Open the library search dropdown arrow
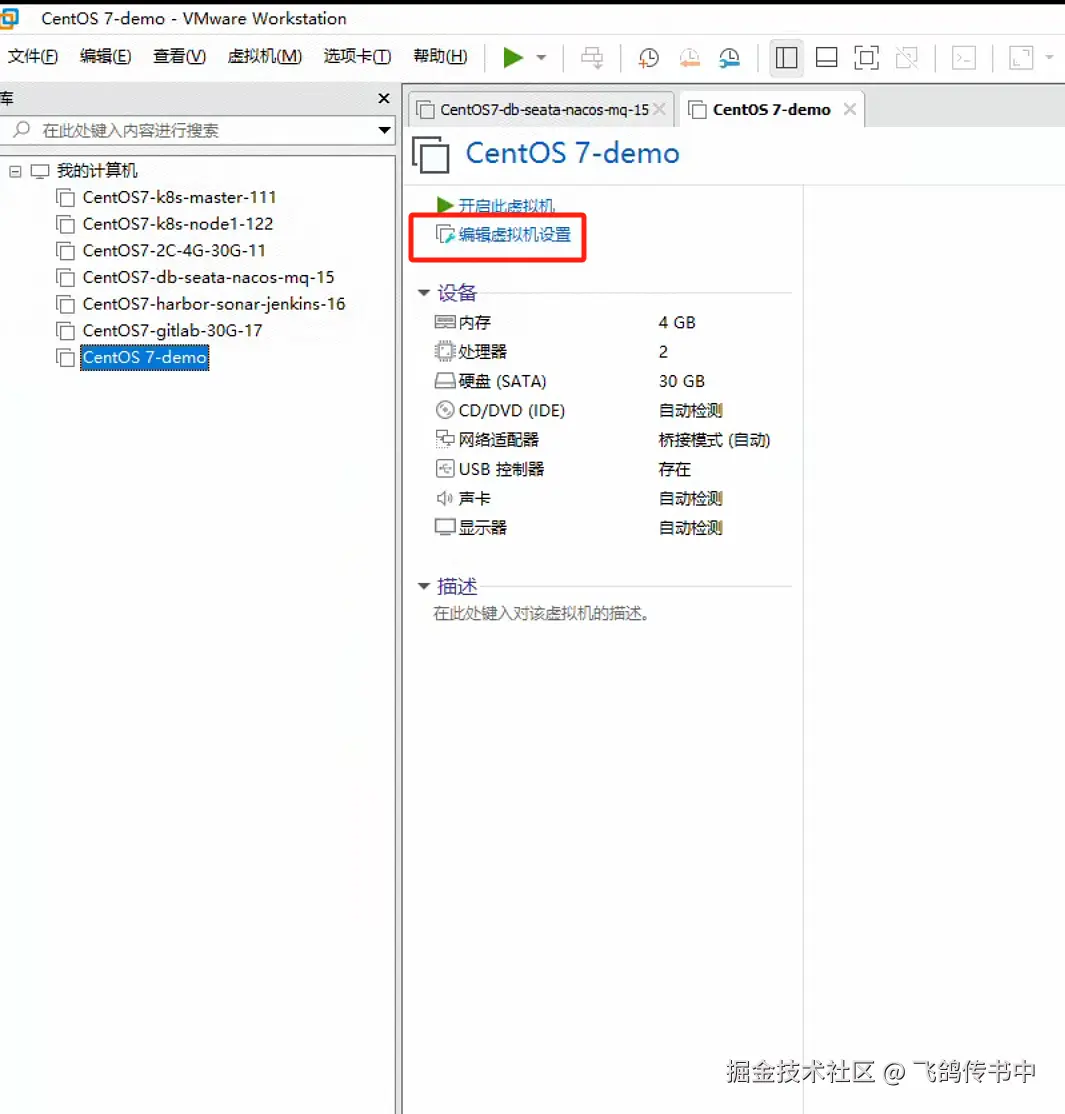 384,130
